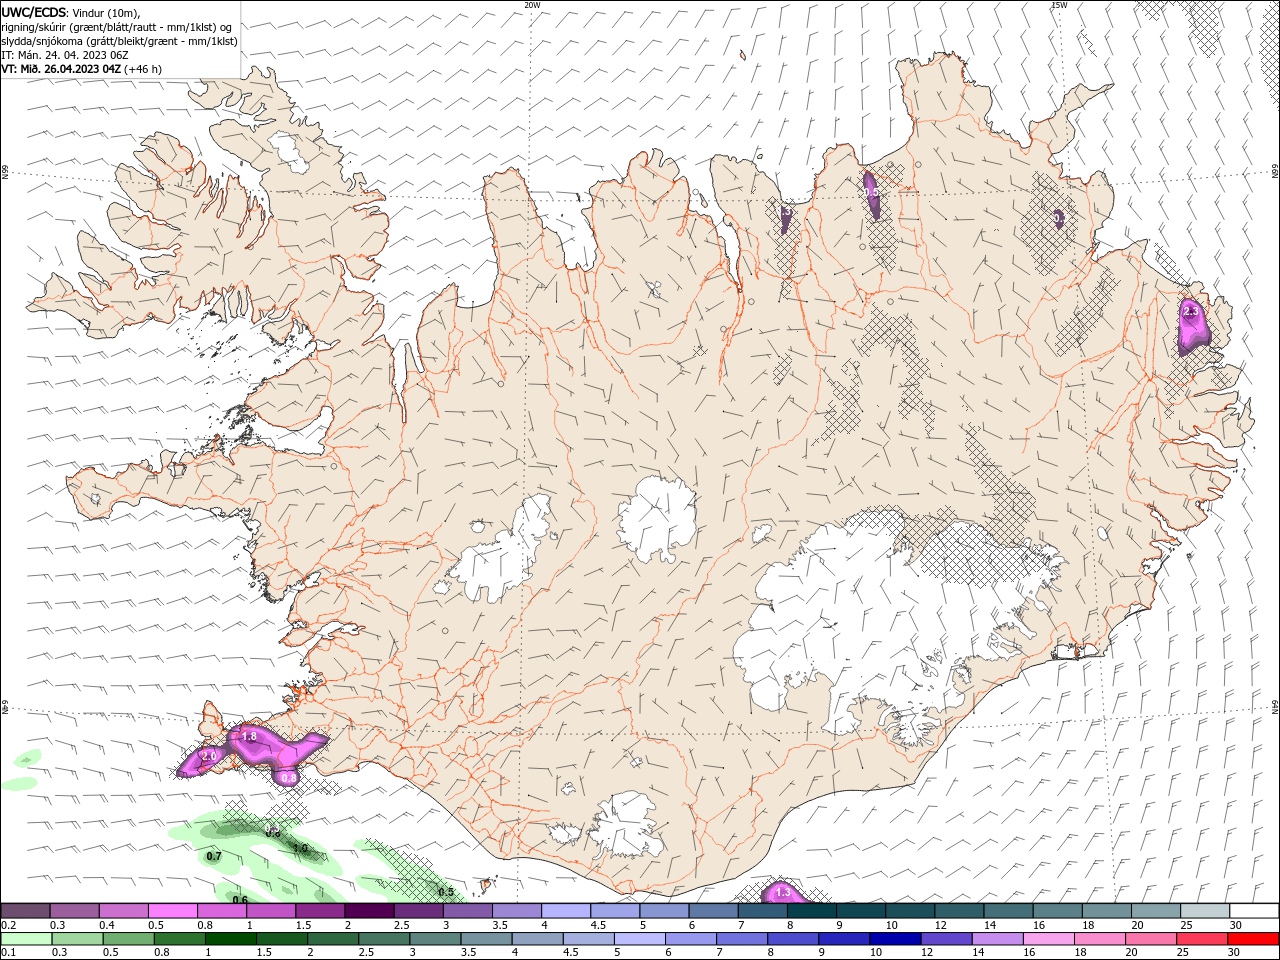Pick the bright red lower-row swatch labeled 30
The width and height of the screenshot is (1280, 960).
pyautogui.click(x=1251, y=939)
